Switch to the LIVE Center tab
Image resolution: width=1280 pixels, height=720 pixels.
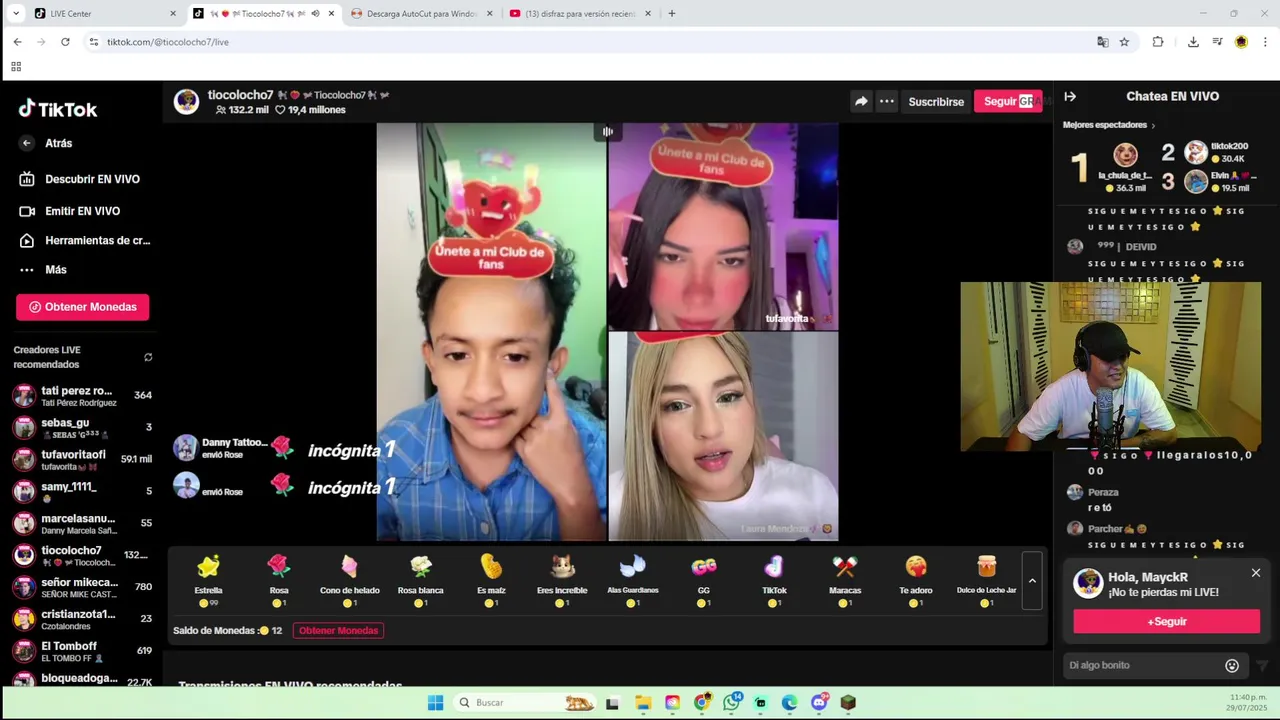[104, 14]
